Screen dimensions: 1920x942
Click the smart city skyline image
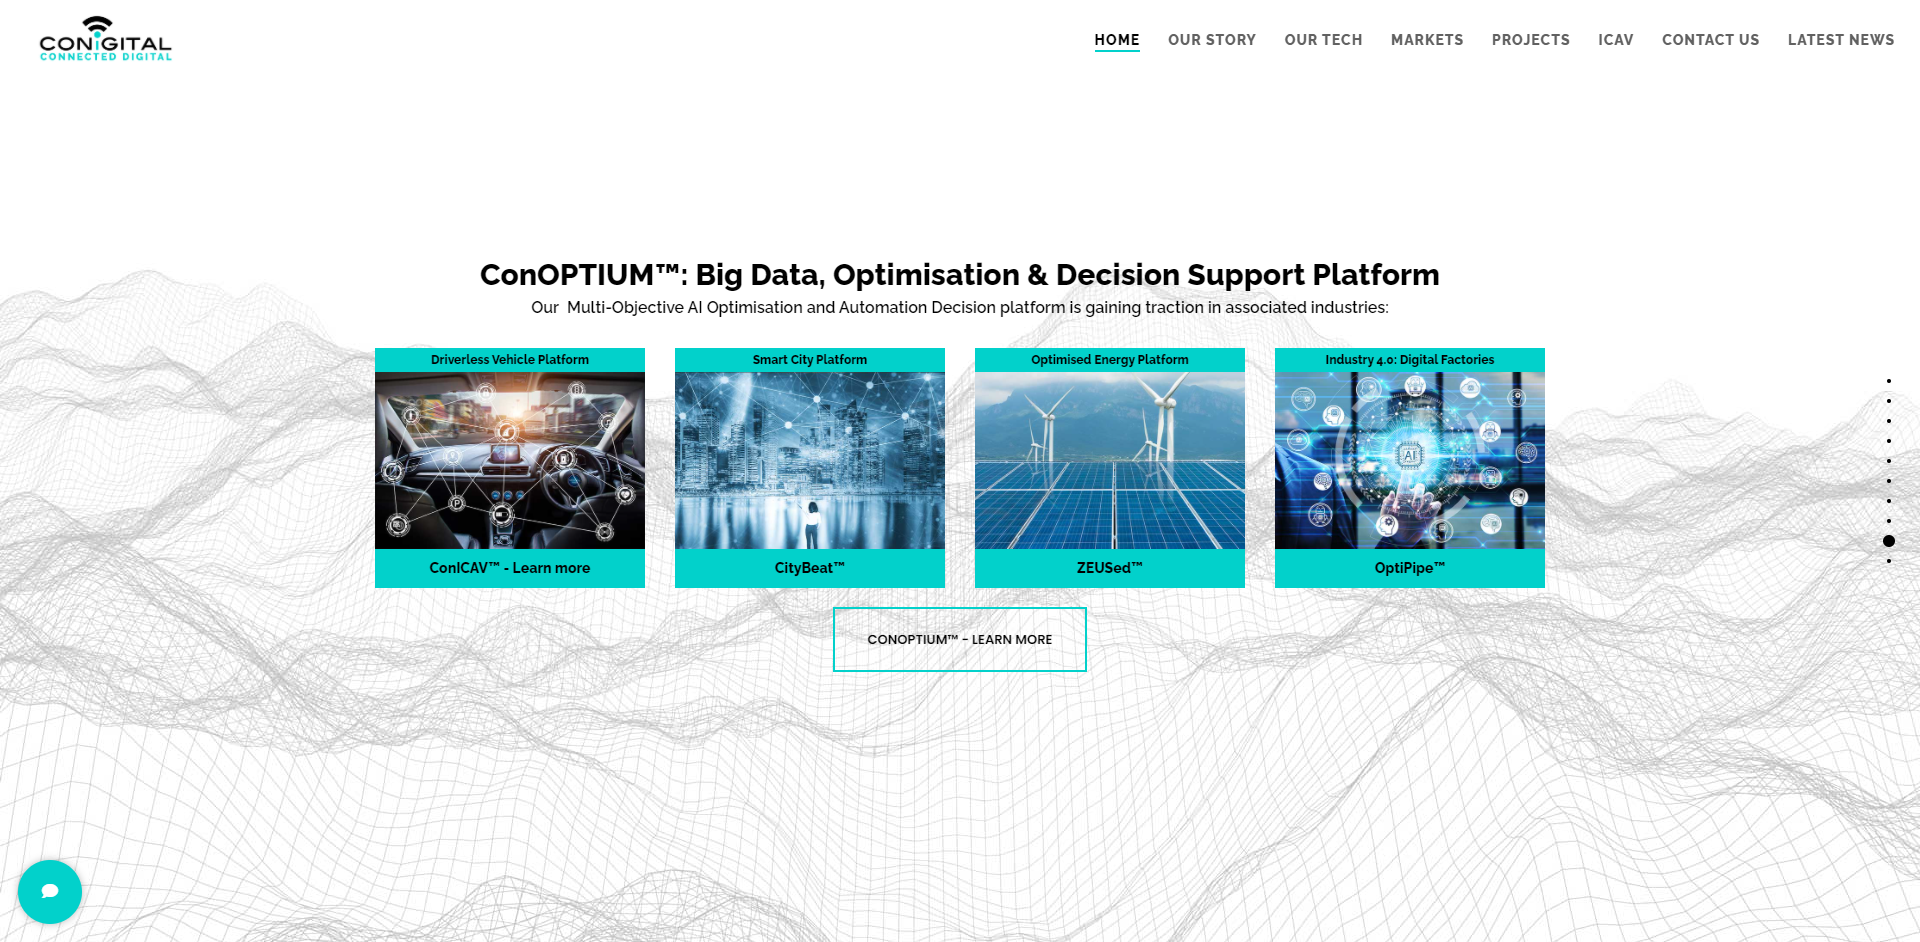pos(810,460)
